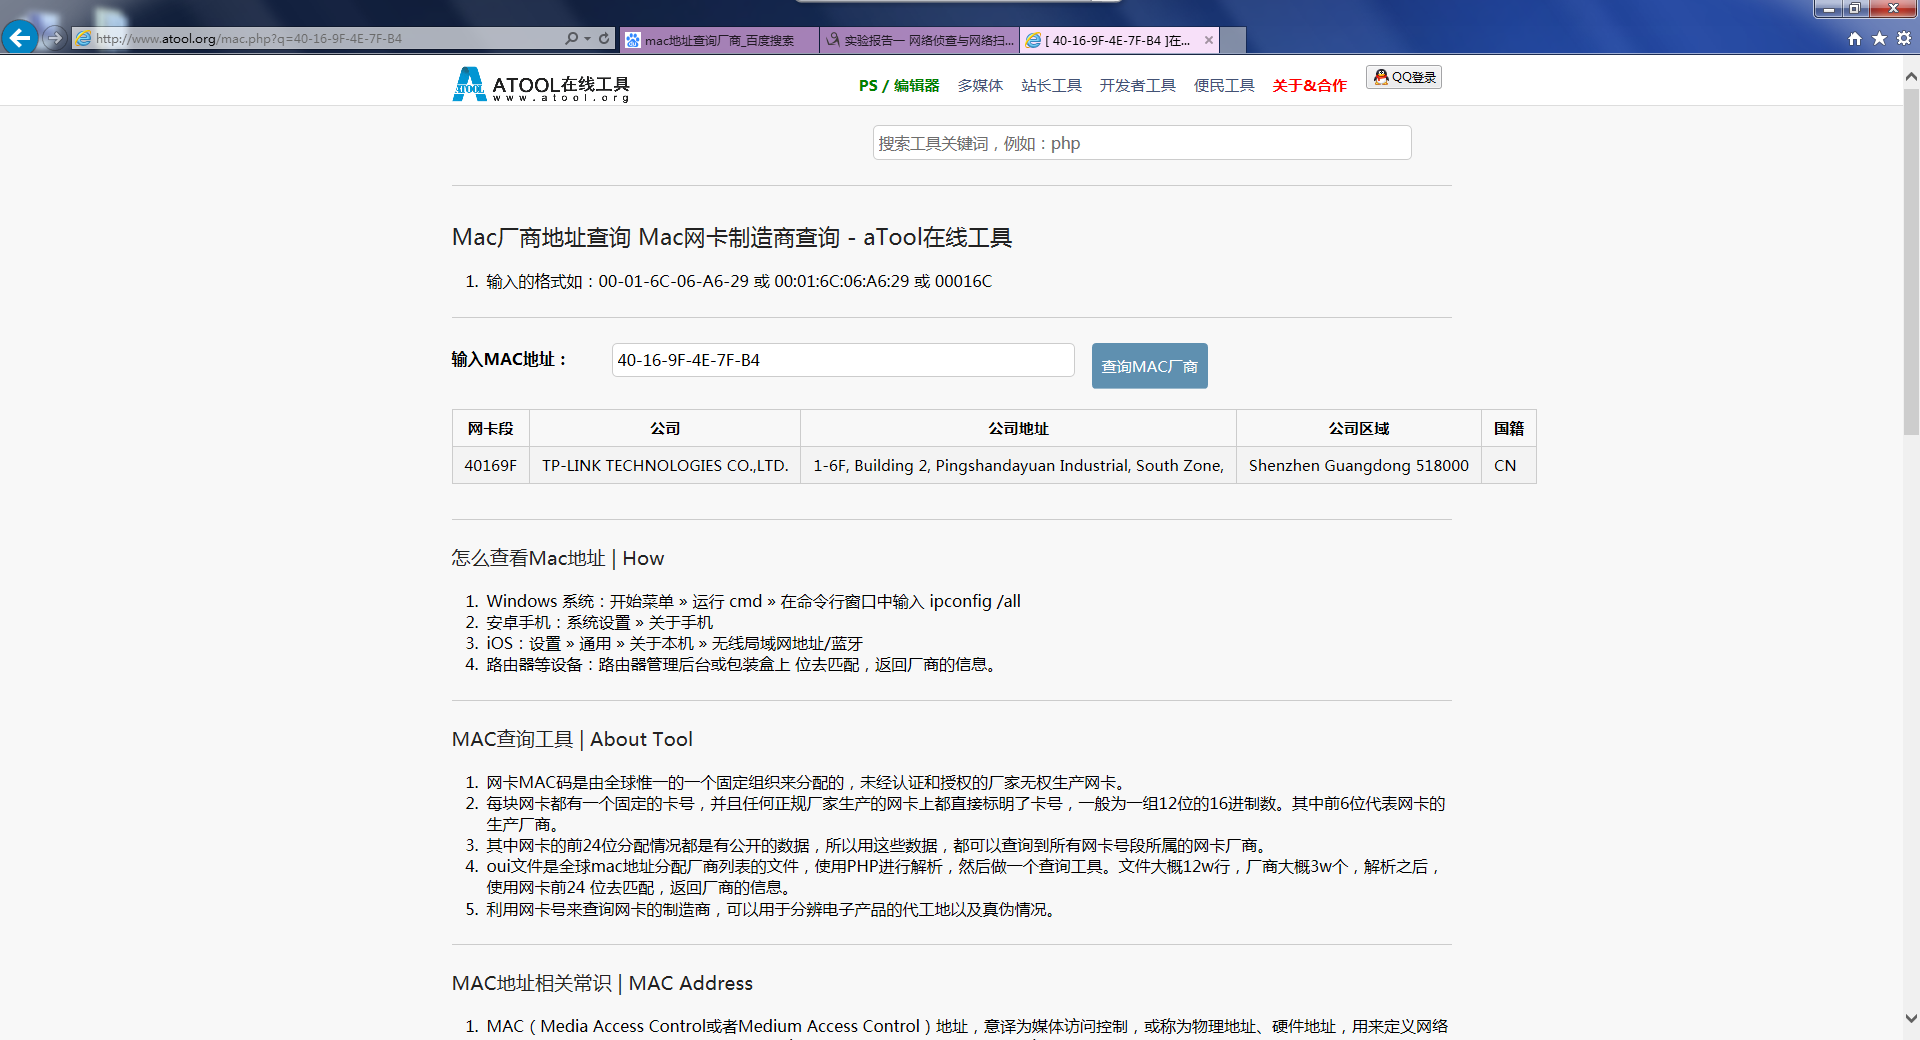Click the 路由器等设备 instruction line
Viewport: 1920px width, 1040px height.
pos(743,664)
